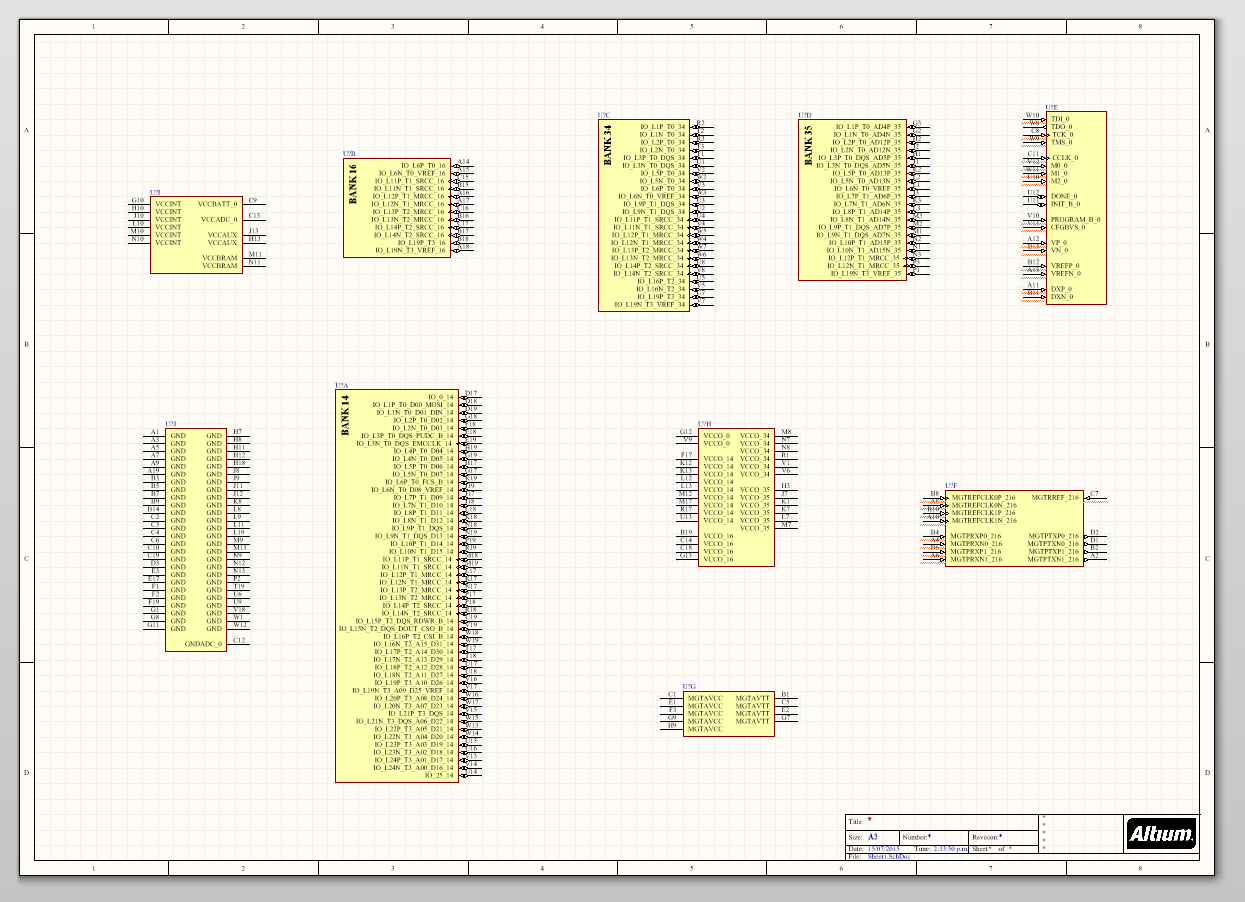Click the Revision field in title block
This screenshot has height=902, width=1245.
pyautogui.click(x=986, y=837)
